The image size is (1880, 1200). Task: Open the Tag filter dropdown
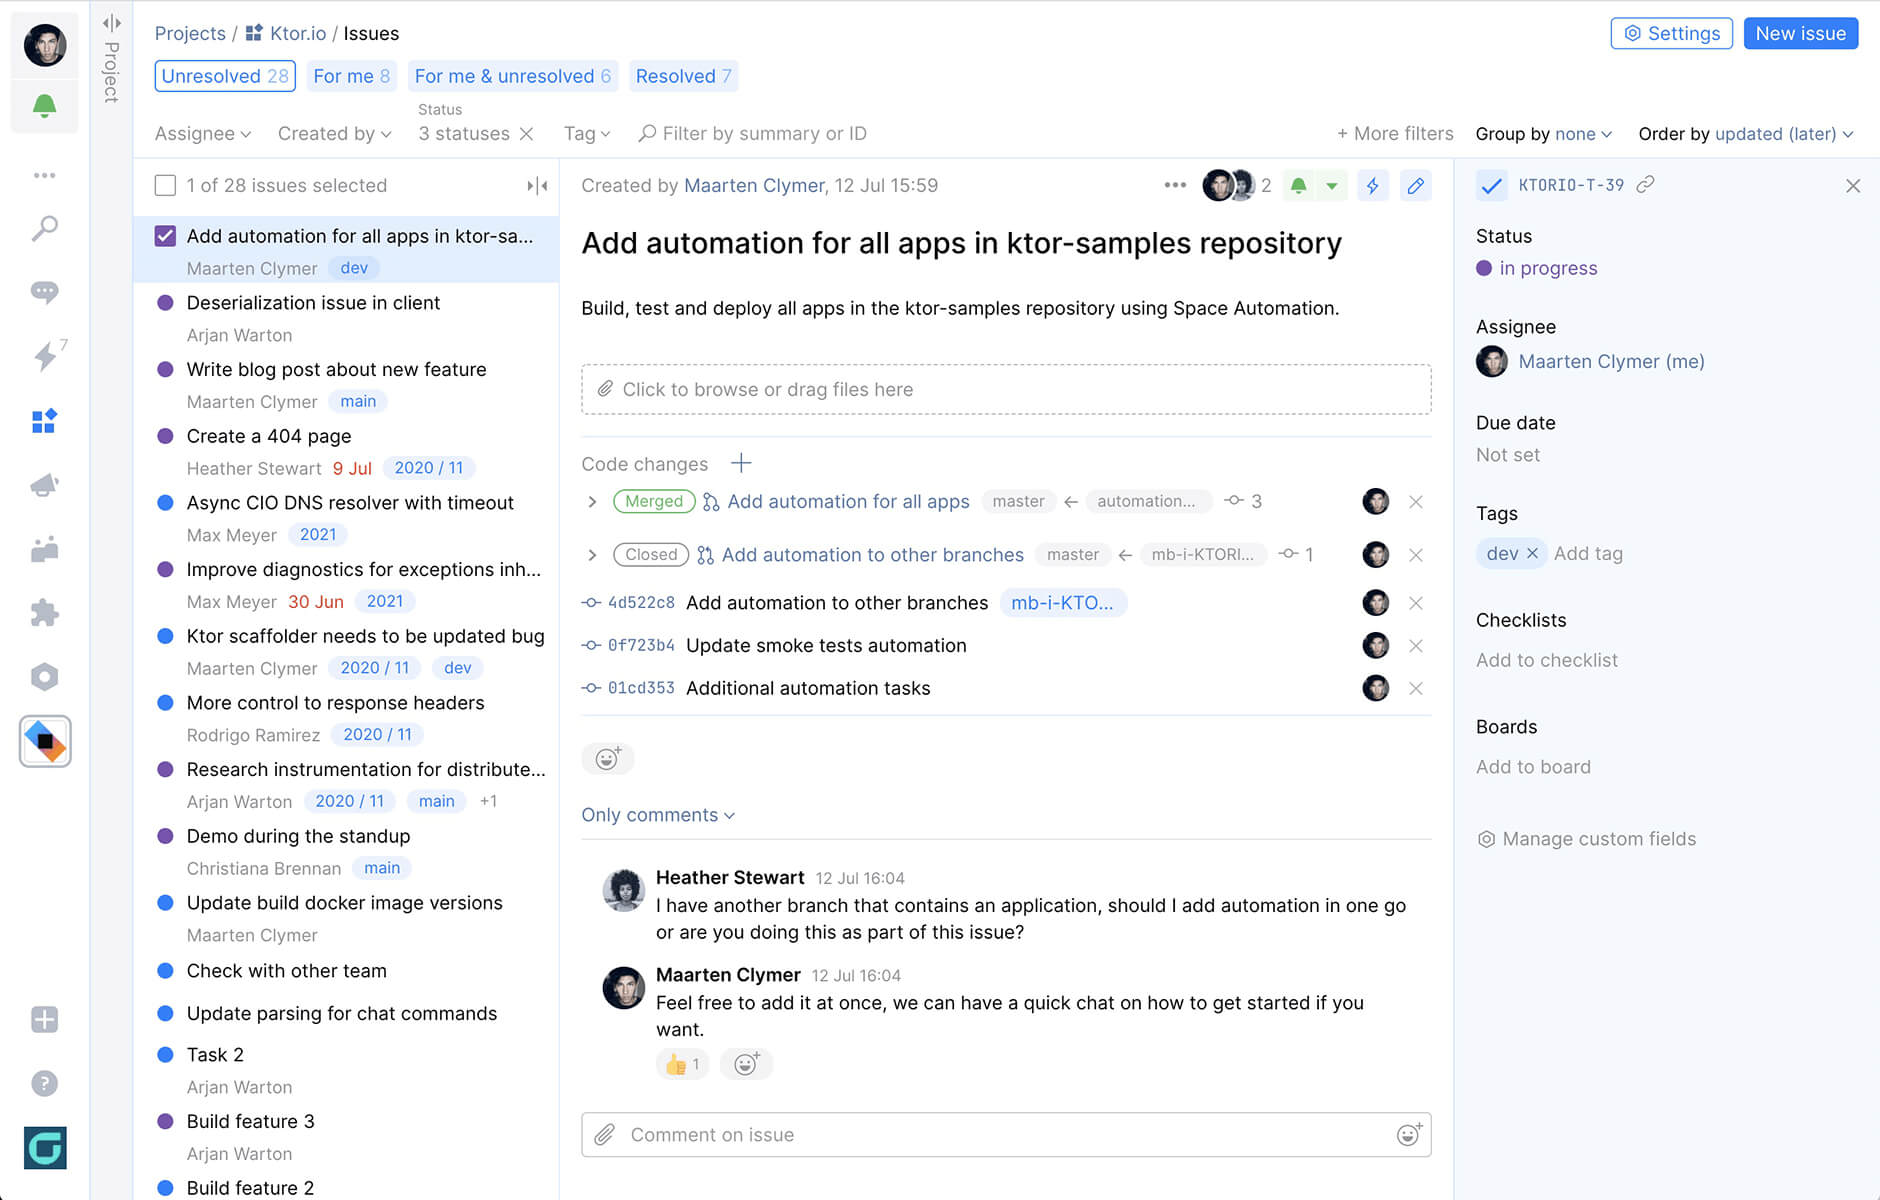587,133
